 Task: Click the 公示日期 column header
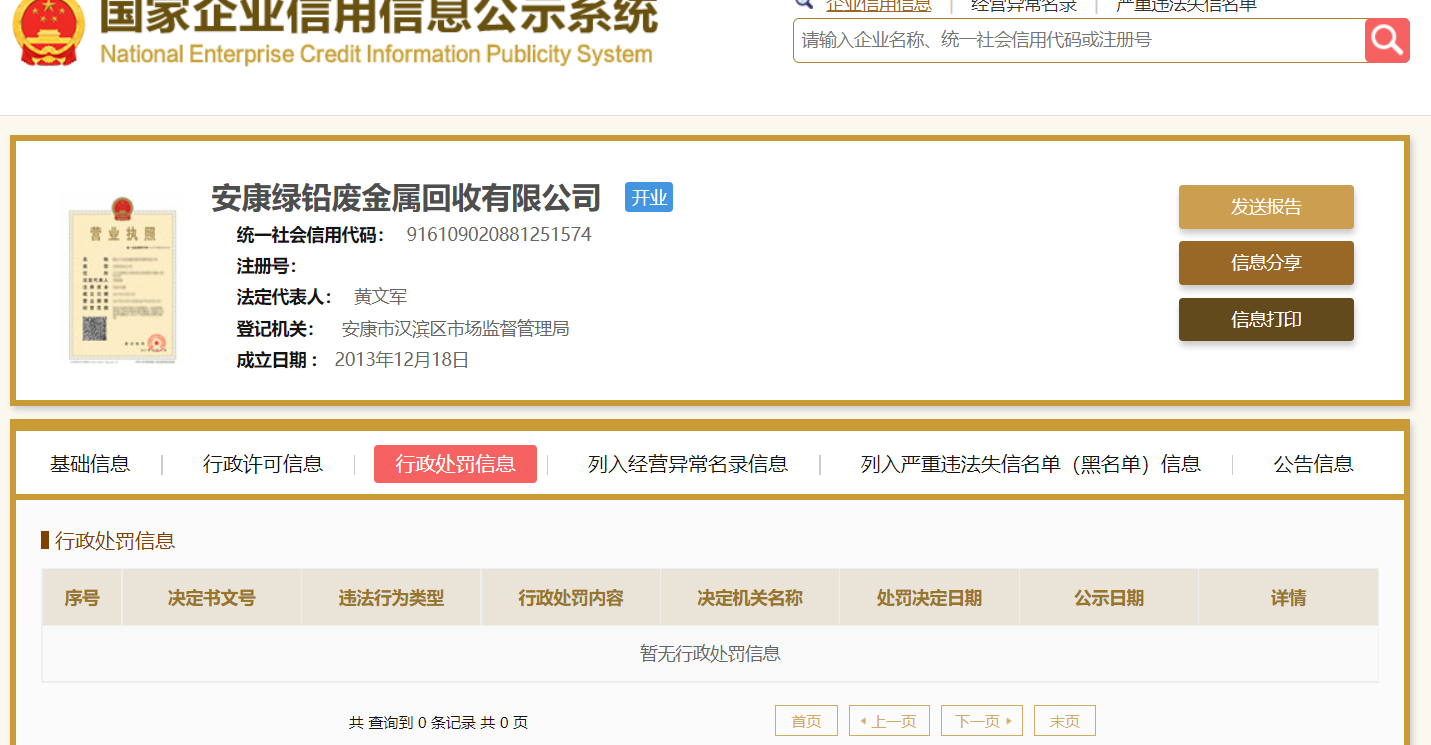(x=1109, y=598)
